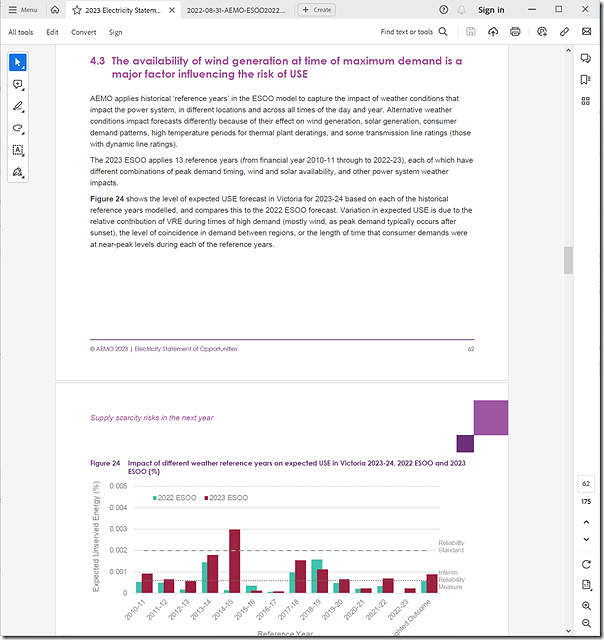Open the share with others icon
The image size is (604, 640).
click(542, 31)
